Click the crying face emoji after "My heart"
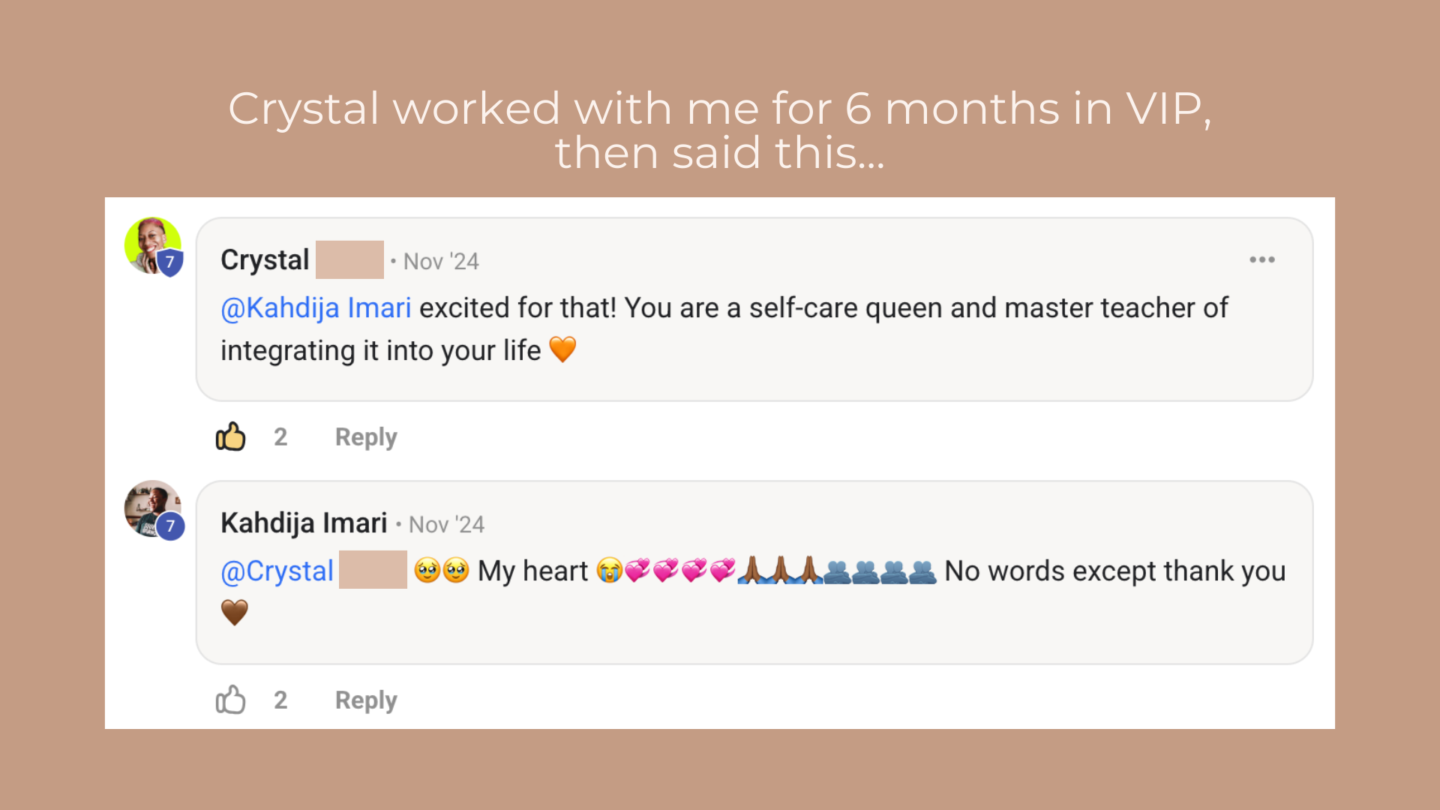This screenshot has width=1440, height=810. point(607,571)
